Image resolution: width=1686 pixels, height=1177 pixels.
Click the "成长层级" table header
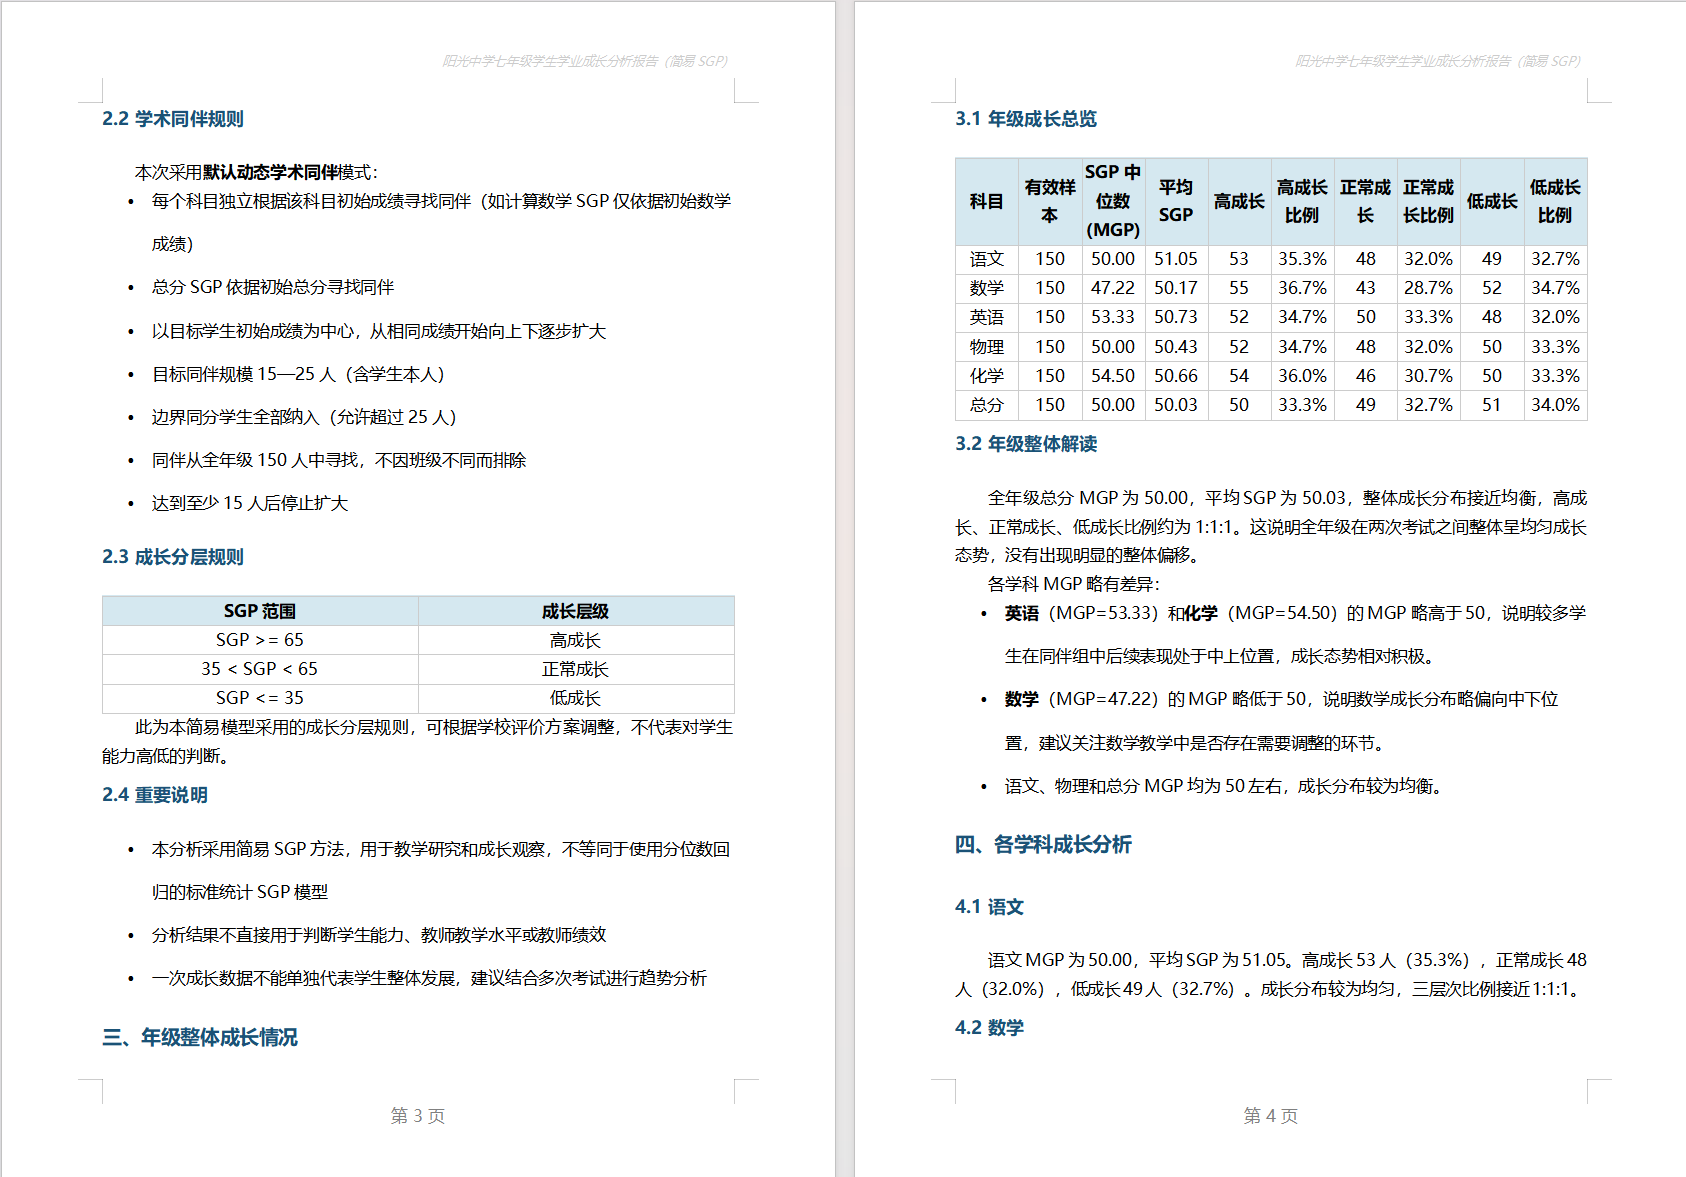click(576, 611)
